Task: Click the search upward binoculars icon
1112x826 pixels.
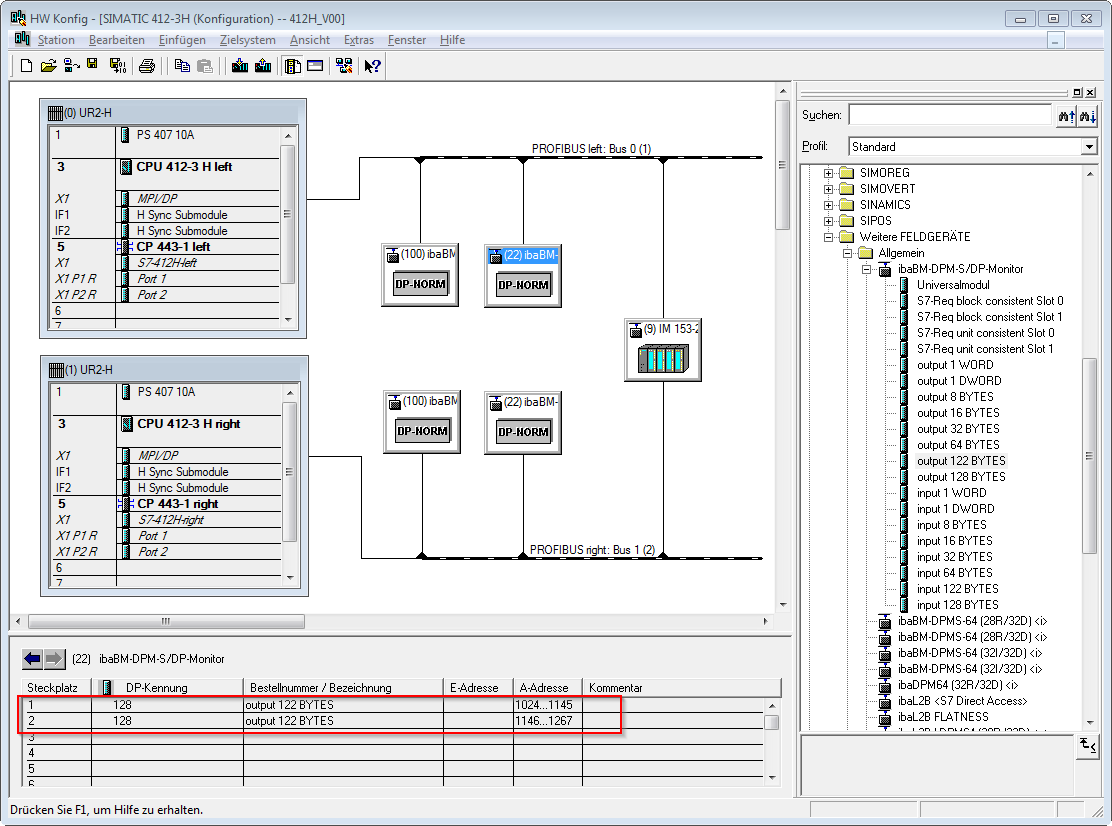Action: [x=1067, y=116]
